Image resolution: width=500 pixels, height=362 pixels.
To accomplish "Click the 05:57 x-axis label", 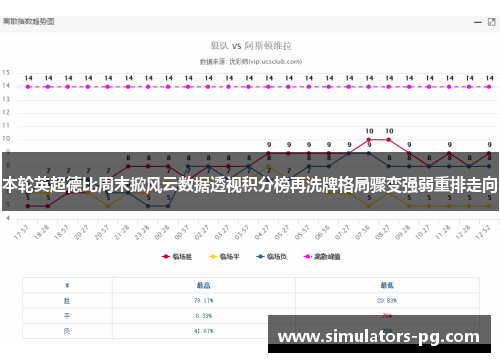I will 302,232.
